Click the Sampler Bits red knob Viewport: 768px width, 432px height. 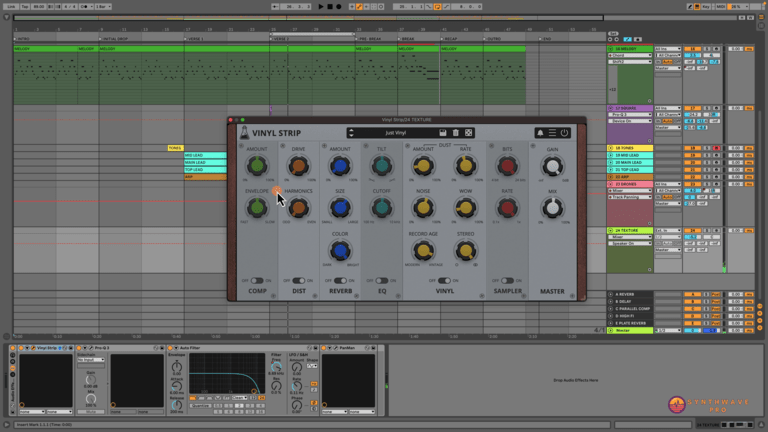507,166
